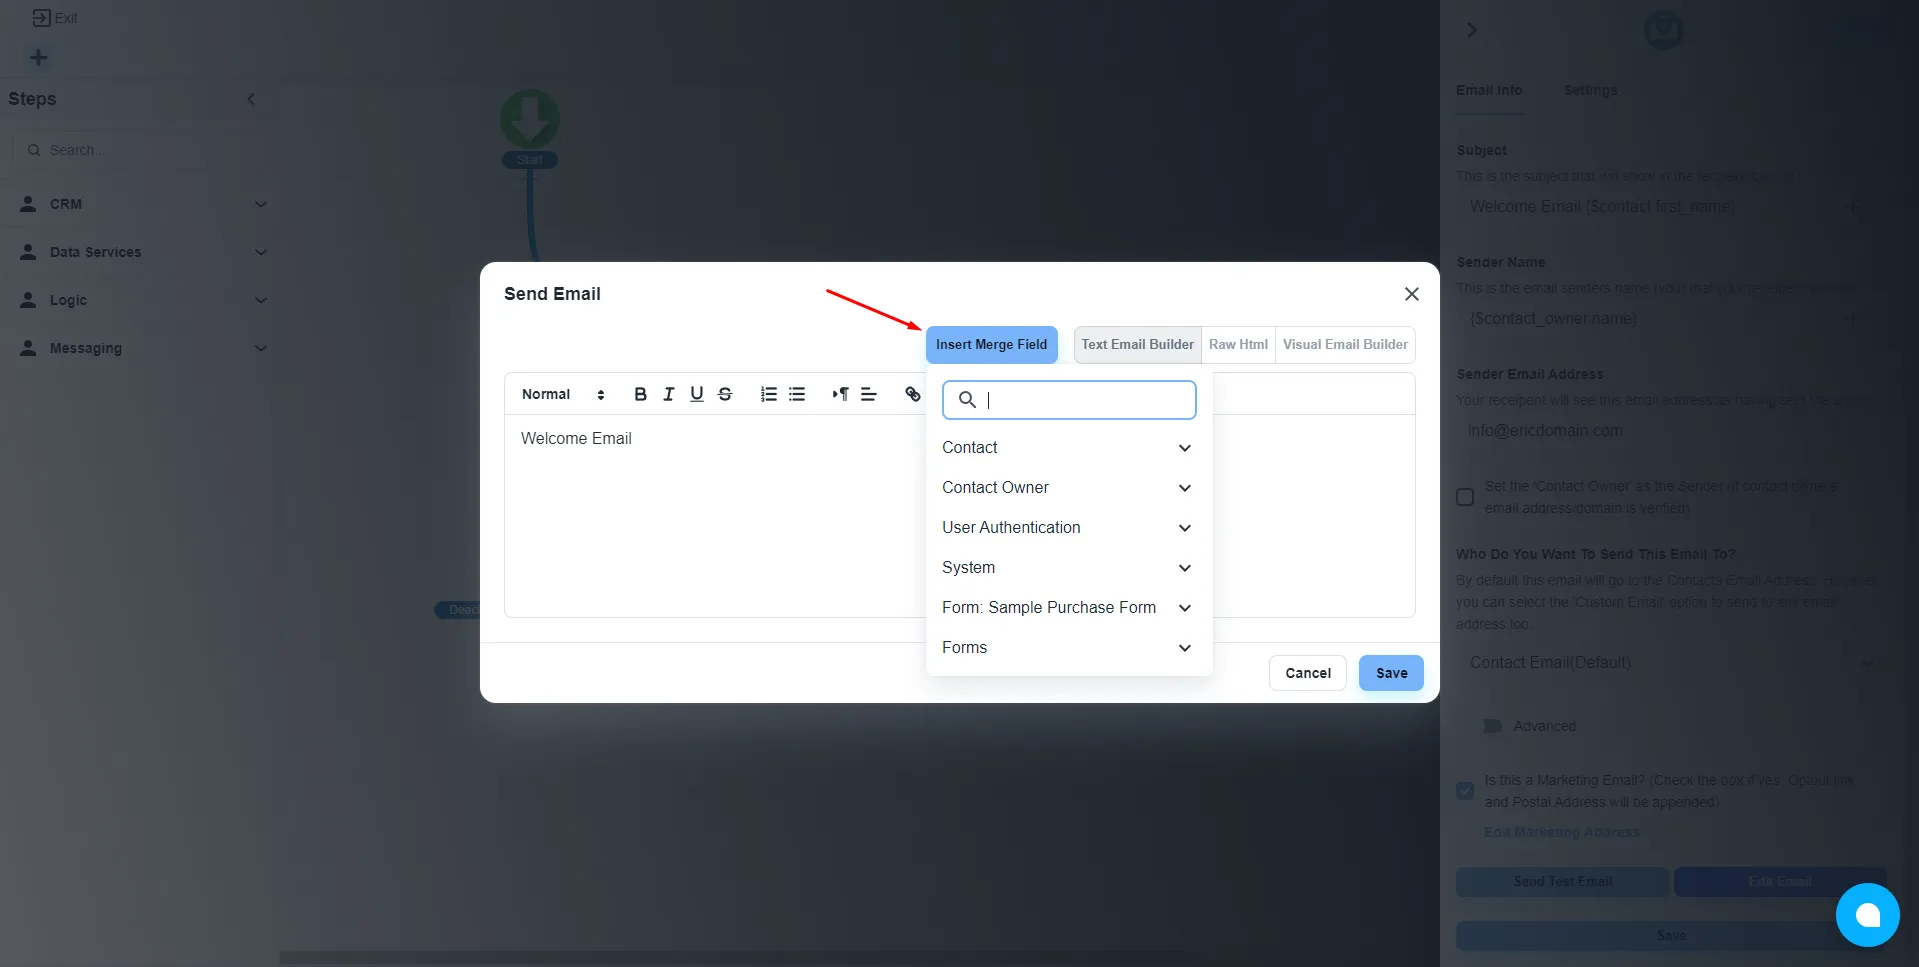Switch to Visual Email Builder tab

click(x=1345, y=344)
